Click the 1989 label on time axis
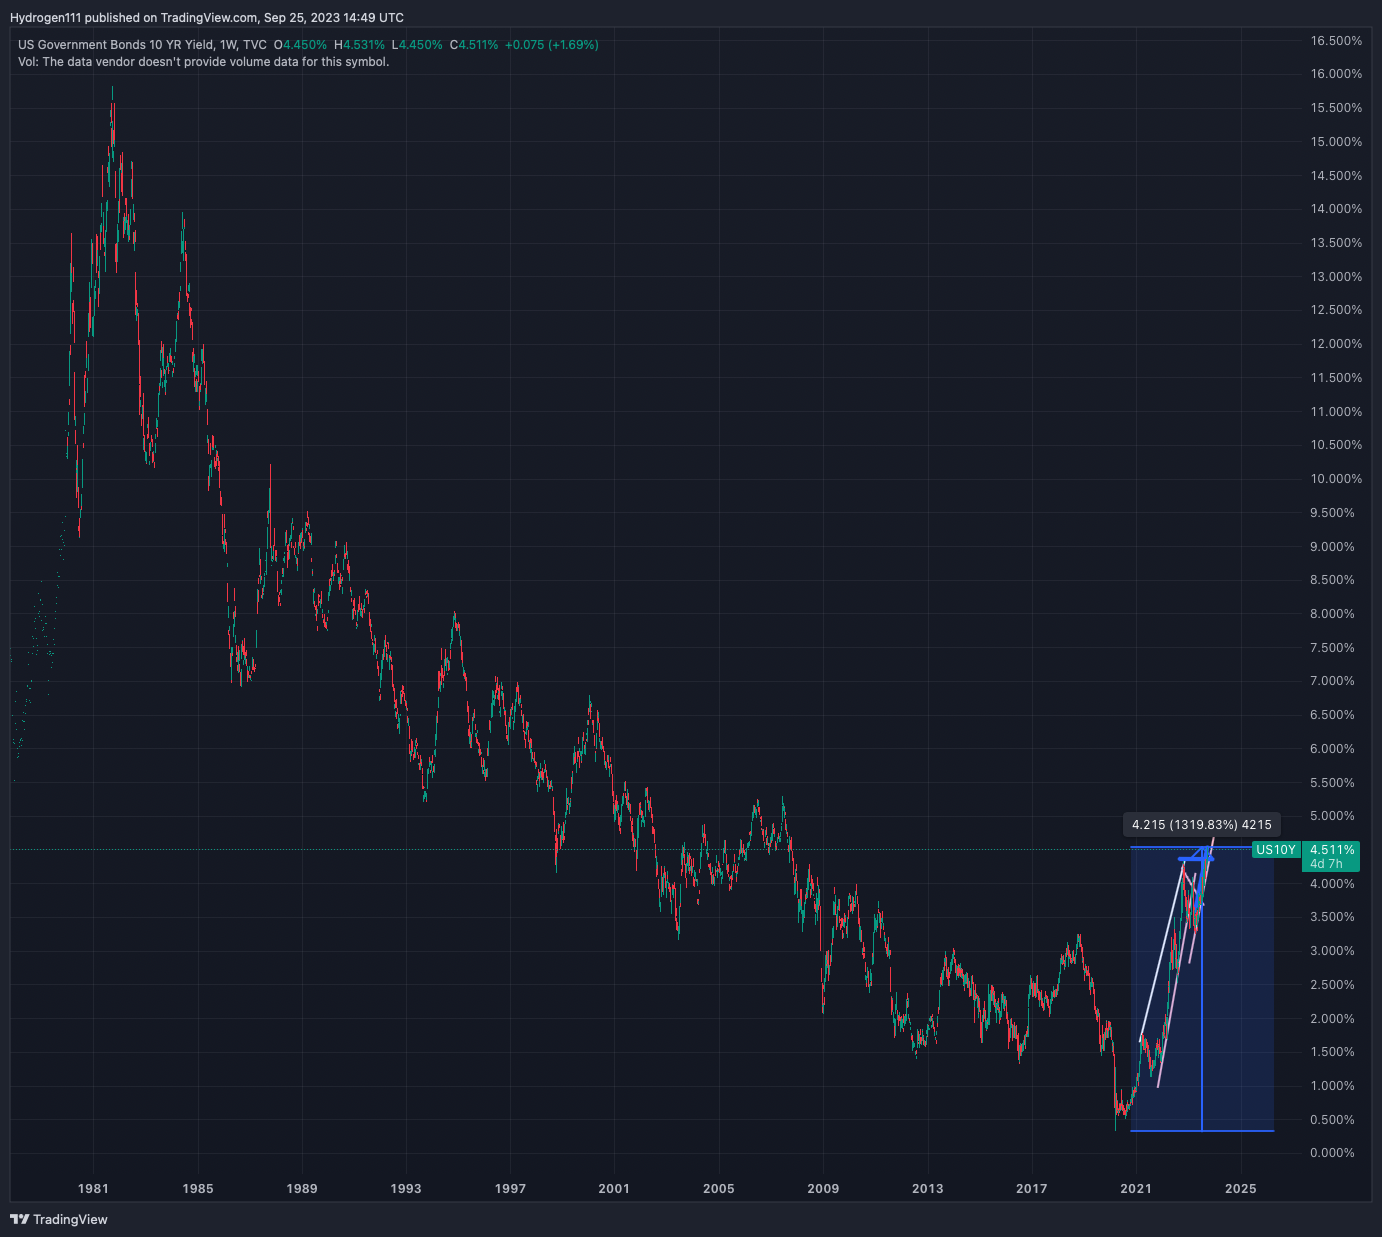 302,1189
